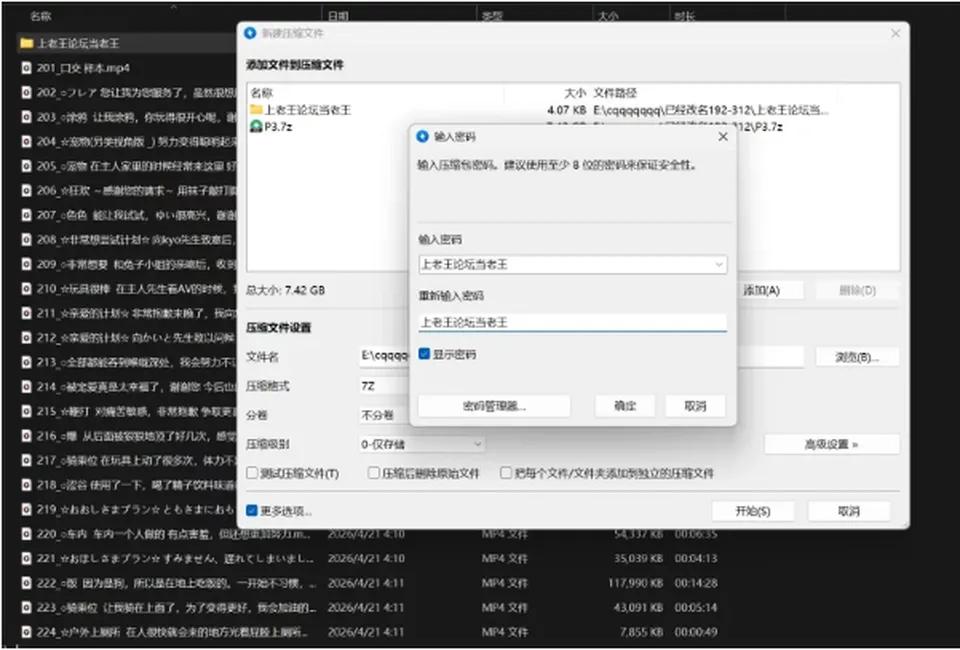Click the video file icon for item 201

point(26,68)
